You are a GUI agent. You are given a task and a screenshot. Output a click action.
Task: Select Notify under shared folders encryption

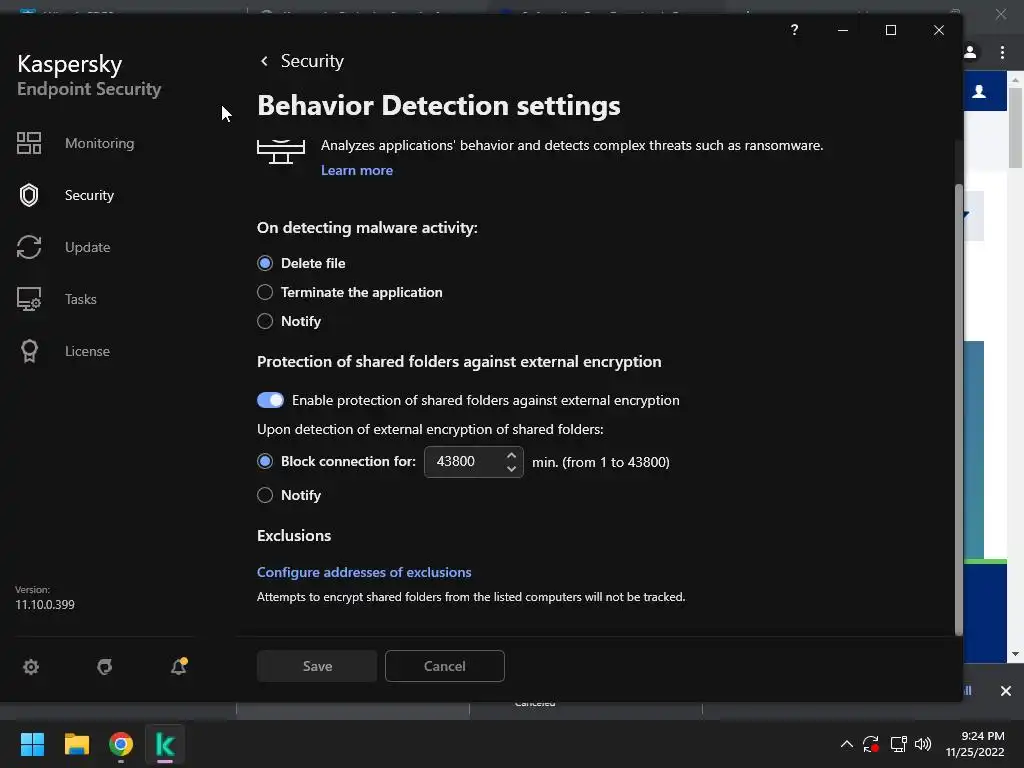click(265, 495)
